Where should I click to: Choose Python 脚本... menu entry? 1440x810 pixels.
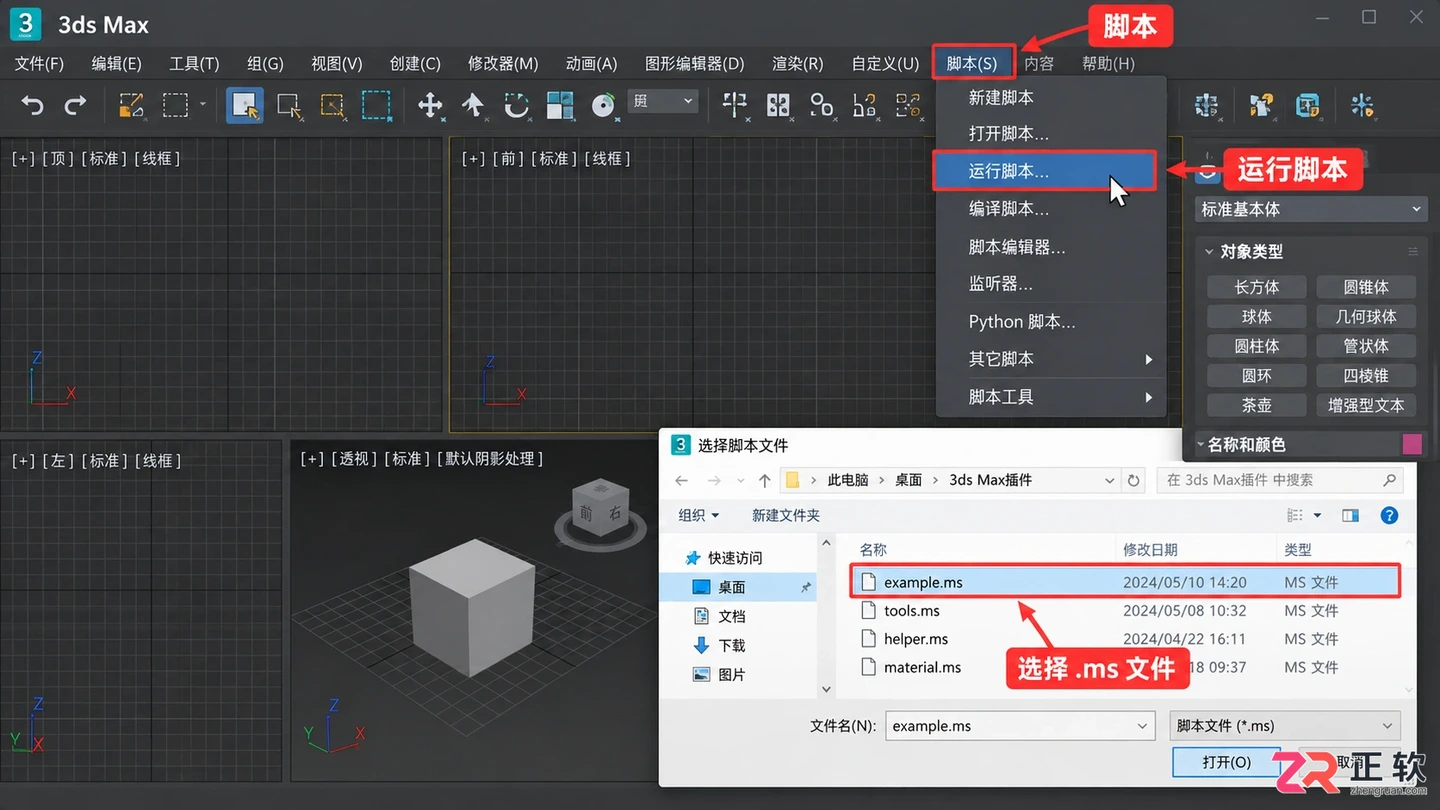click(x=1052, y=322)
